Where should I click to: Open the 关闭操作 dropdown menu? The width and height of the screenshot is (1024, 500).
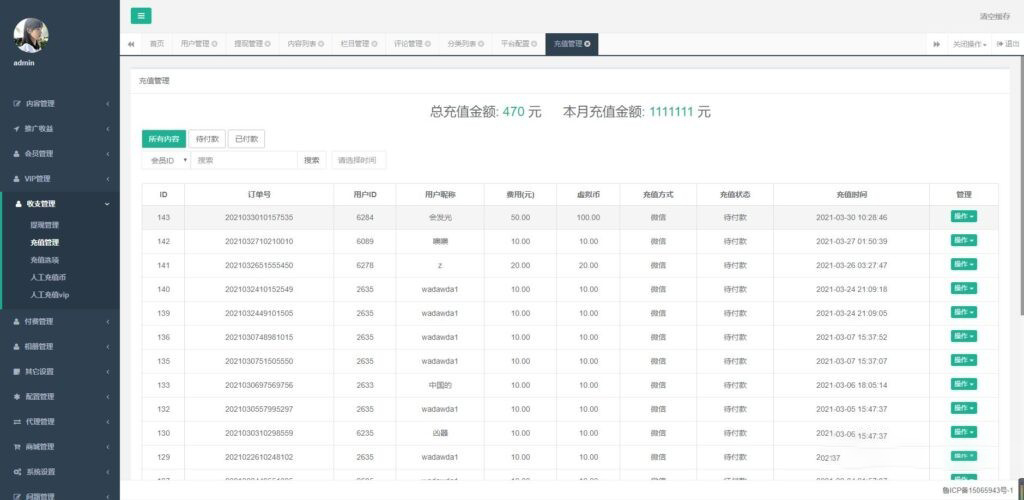(969, 44)
